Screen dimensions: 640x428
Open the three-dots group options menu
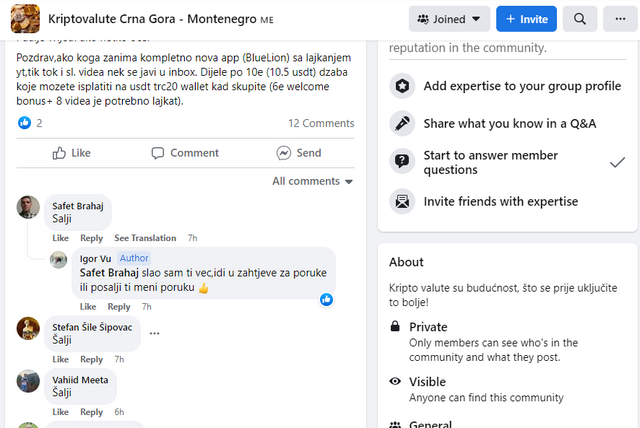coord(620,19)
